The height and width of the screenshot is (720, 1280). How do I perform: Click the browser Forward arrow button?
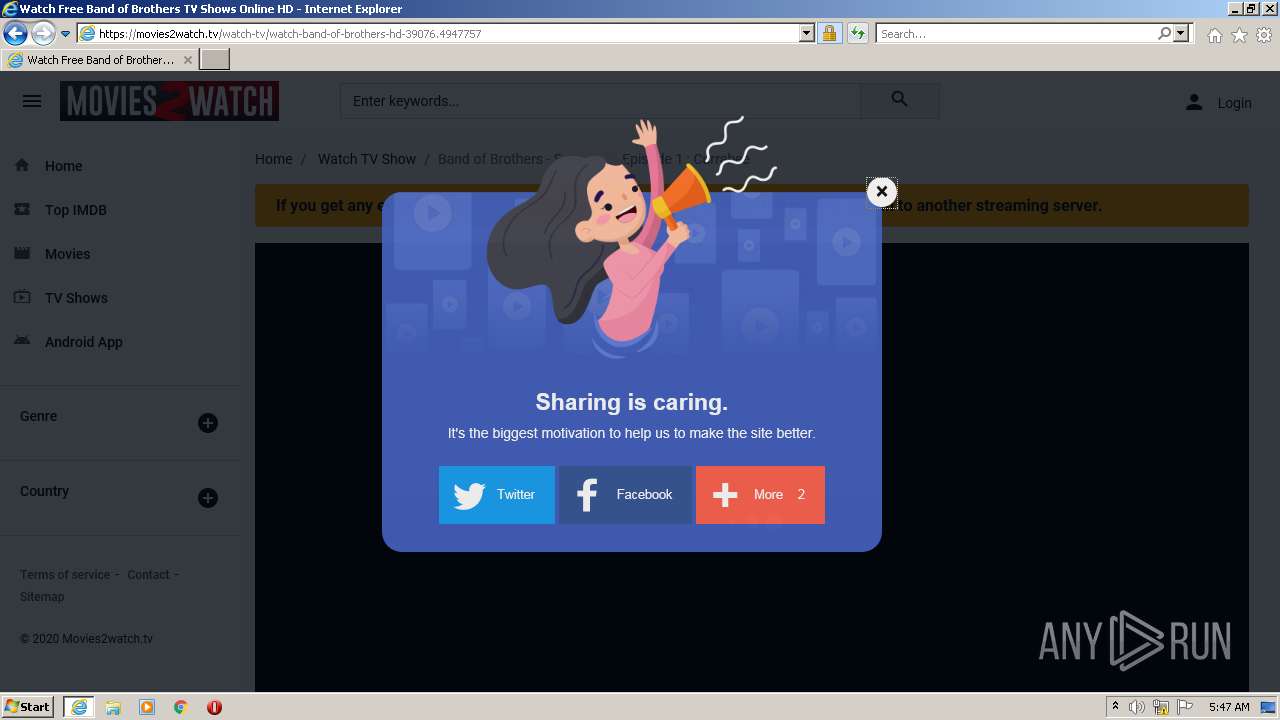point(42,33)
